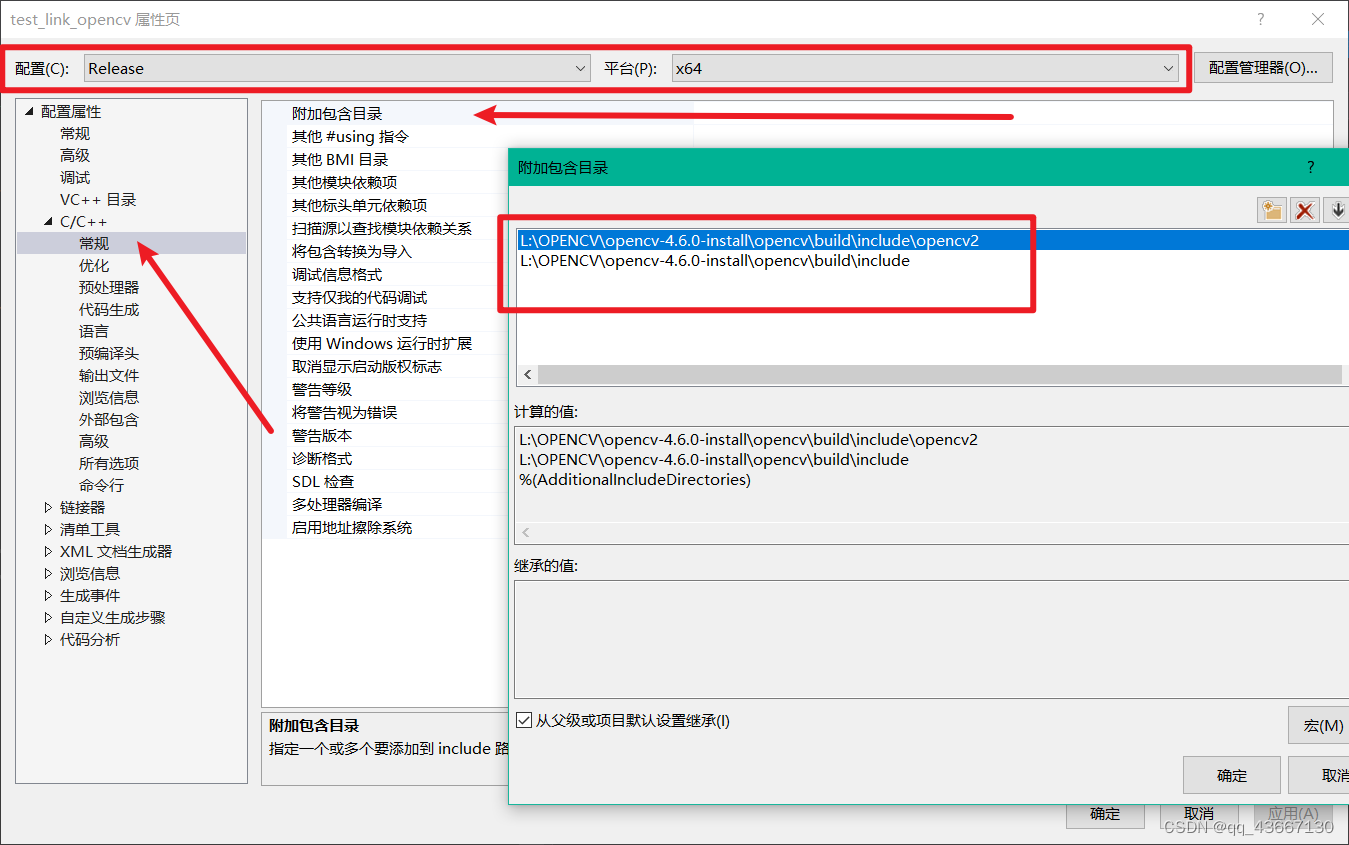
Task: Select VC++ 目录 in the tree
Action: (98, 199)
